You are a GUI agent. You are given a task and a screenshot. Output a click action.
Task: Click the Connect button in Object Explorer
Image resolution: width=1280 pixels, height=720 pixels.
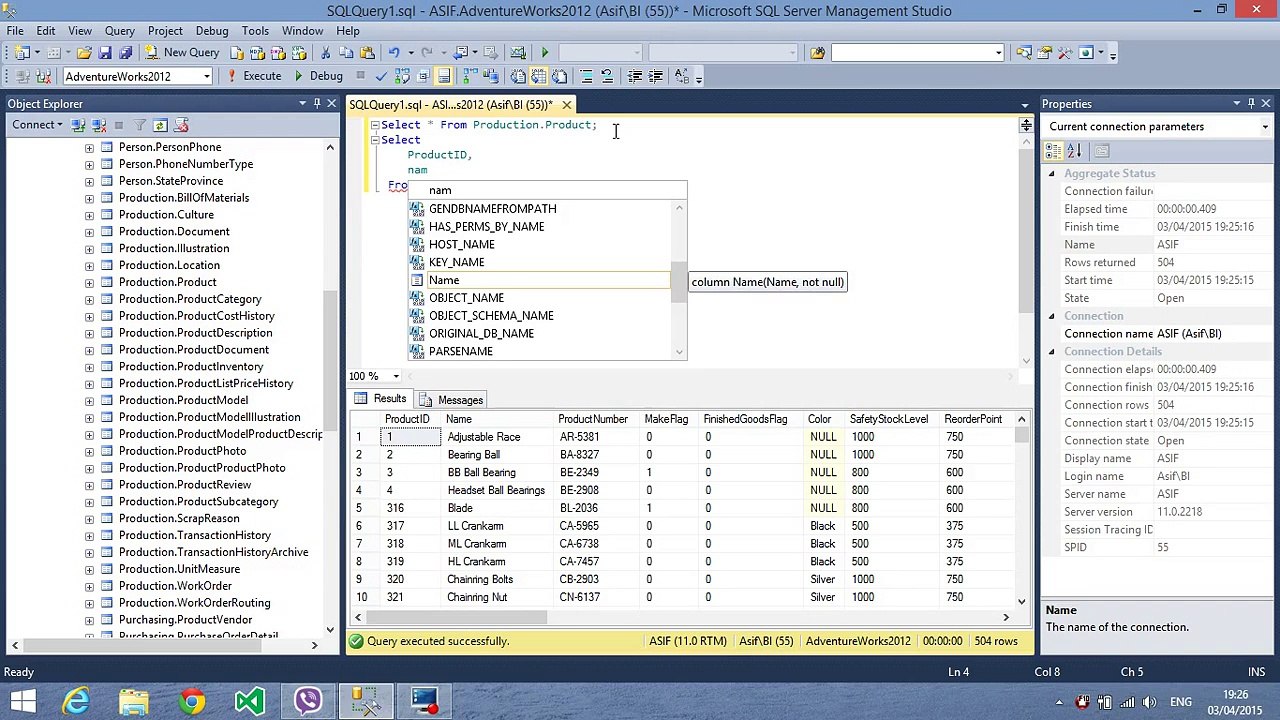[37, 125]
